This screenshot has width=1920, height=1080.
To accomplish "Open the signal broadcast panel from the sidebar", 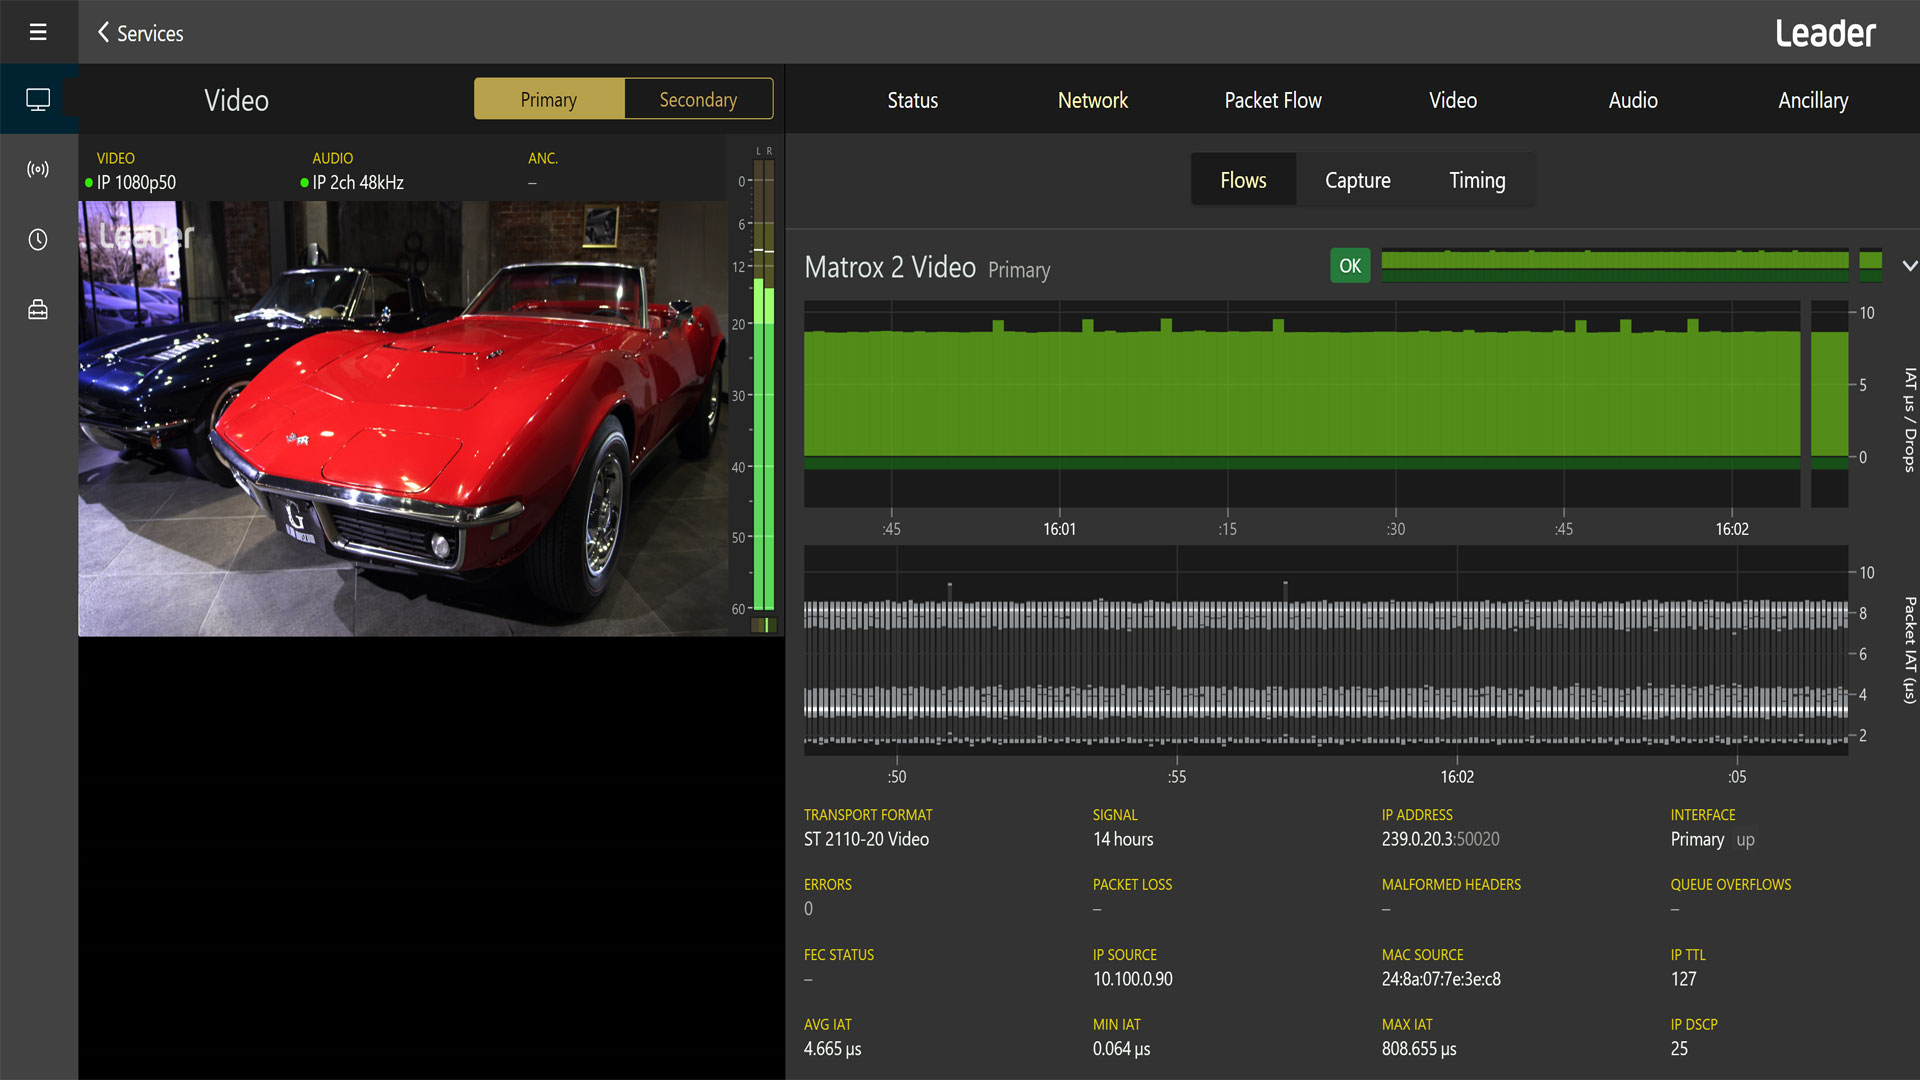I will coord(39,168).
